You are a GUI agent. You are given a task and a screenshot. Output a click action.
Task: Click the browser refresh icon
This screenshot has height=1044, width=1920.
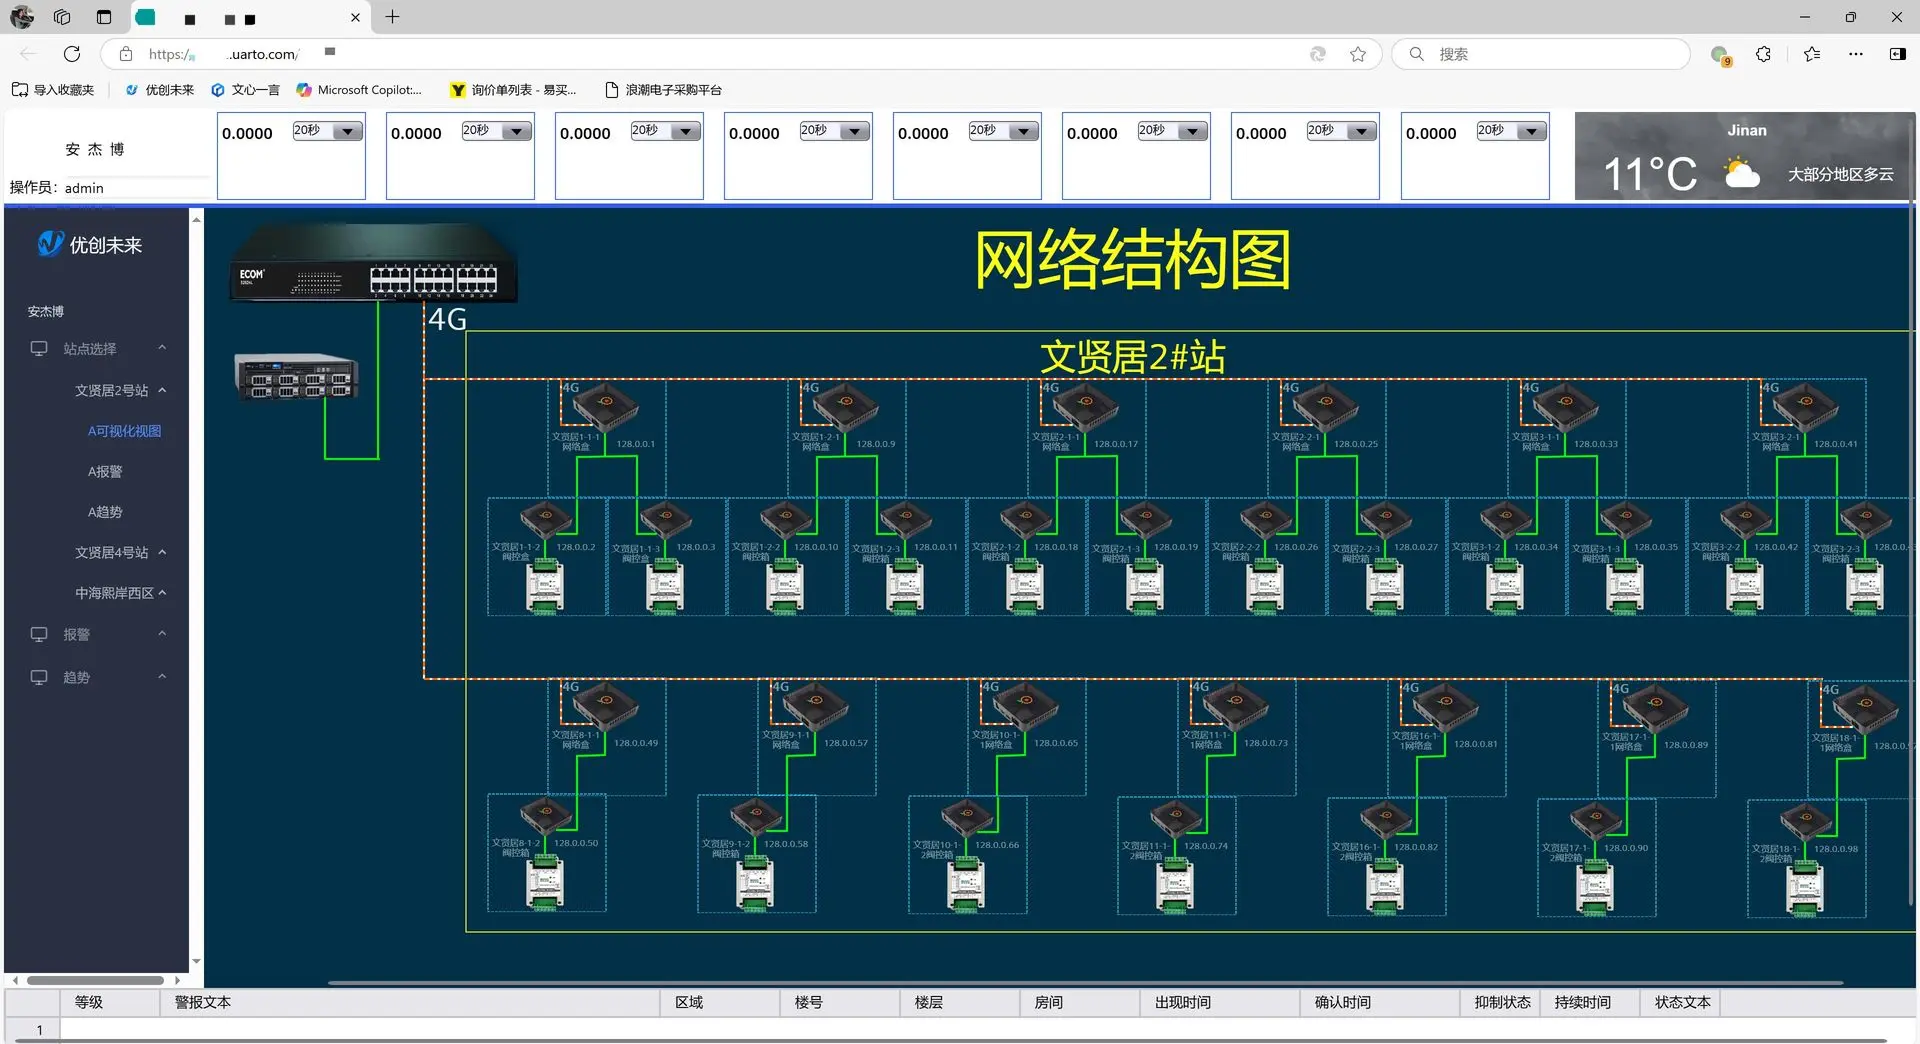click(x=72, y=54)
